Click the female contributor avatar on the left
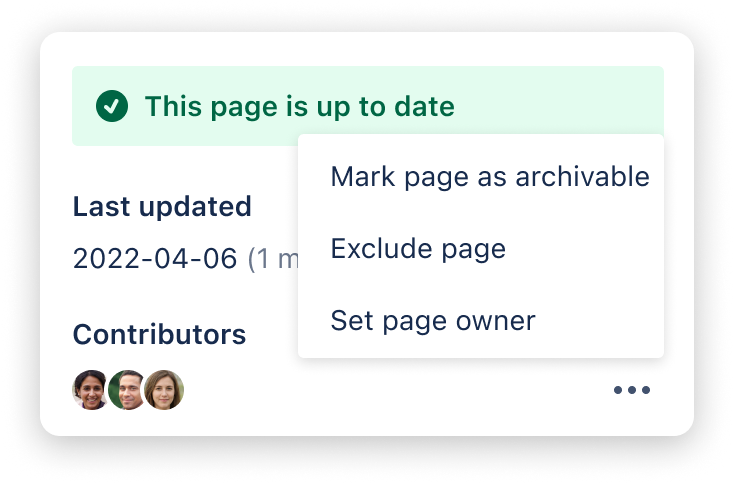Viewport: 734px width, 484px height. coord(90,390)
